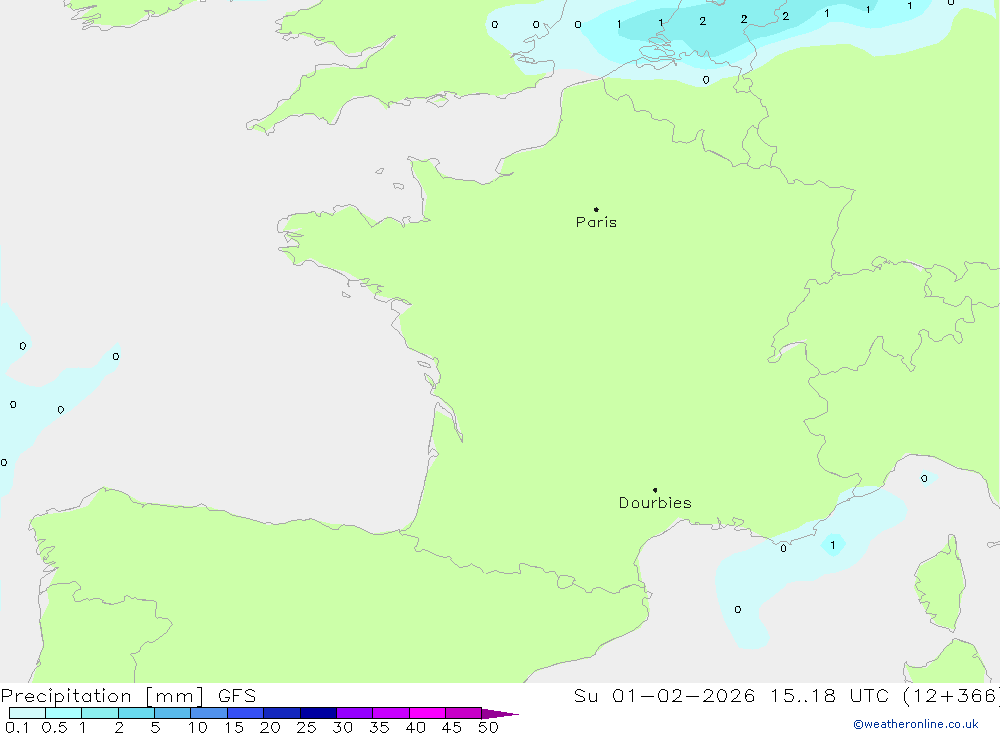
Task: Click the '0.5' legend scale value
Action: tap(54, 727)
